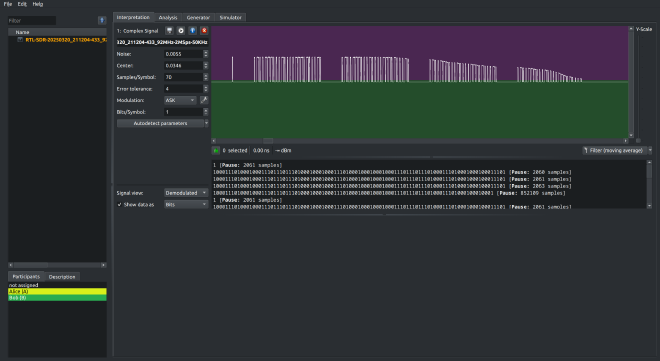Click the down arrow of the bits text scrollbar
The image size is (660, 361).
[x=649, y=206]
